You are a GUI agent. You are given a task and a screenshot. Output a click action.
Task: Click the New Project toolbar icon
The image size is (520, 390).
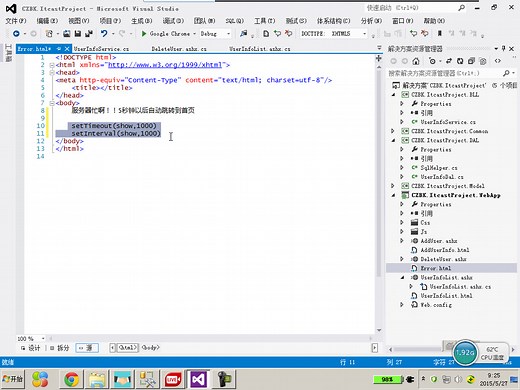tap(49, 34)
